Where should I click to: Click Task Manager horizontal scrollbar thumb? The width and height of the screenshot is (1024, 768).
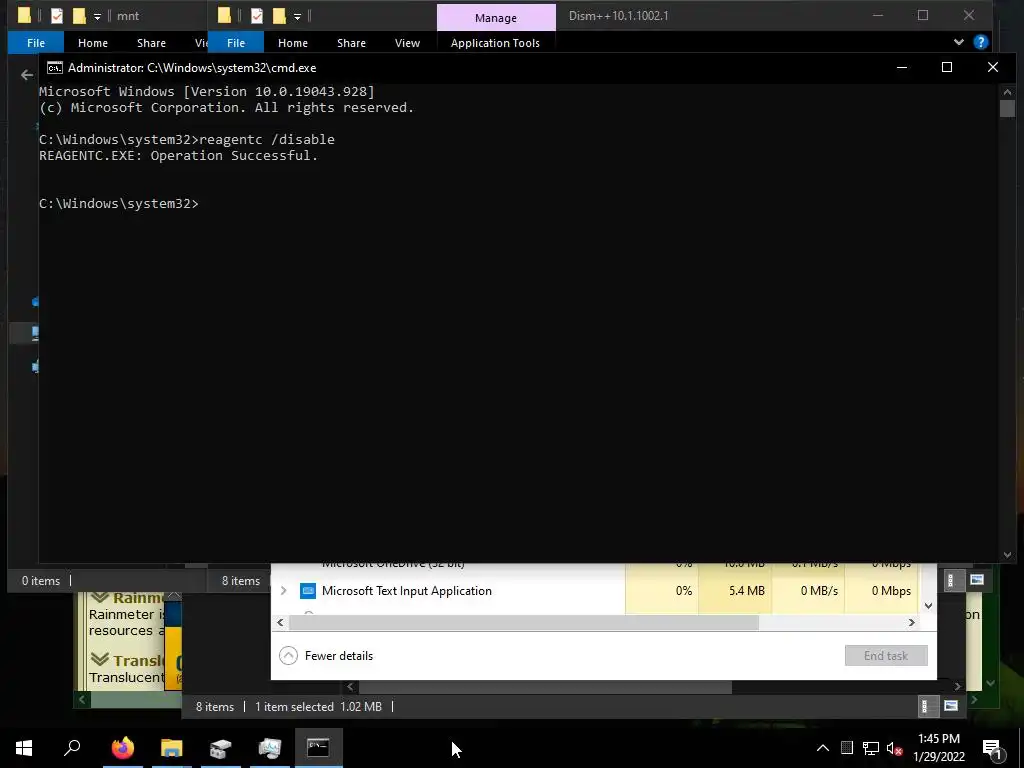[x=524, y=622]
